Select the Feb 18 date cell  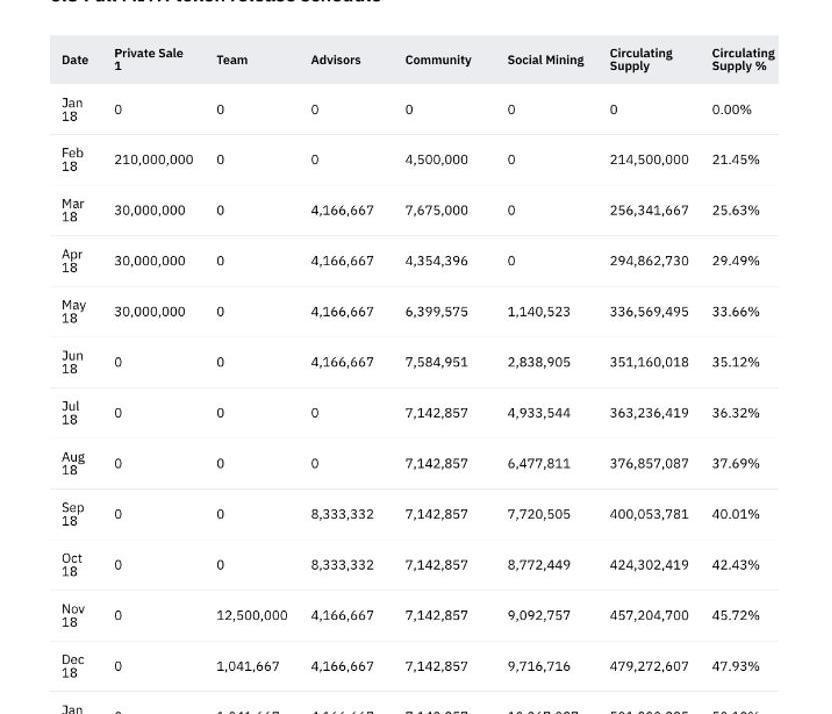[72, 160]
